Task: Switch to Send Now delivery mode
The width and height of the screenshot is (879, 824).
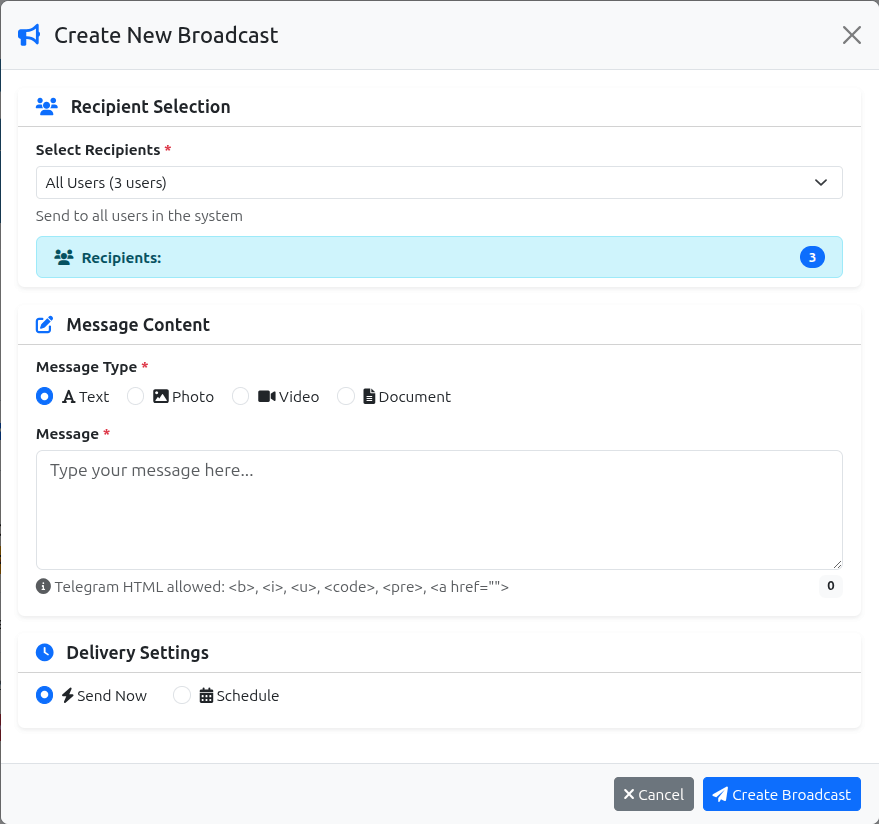Action: (x=44, y=694)
